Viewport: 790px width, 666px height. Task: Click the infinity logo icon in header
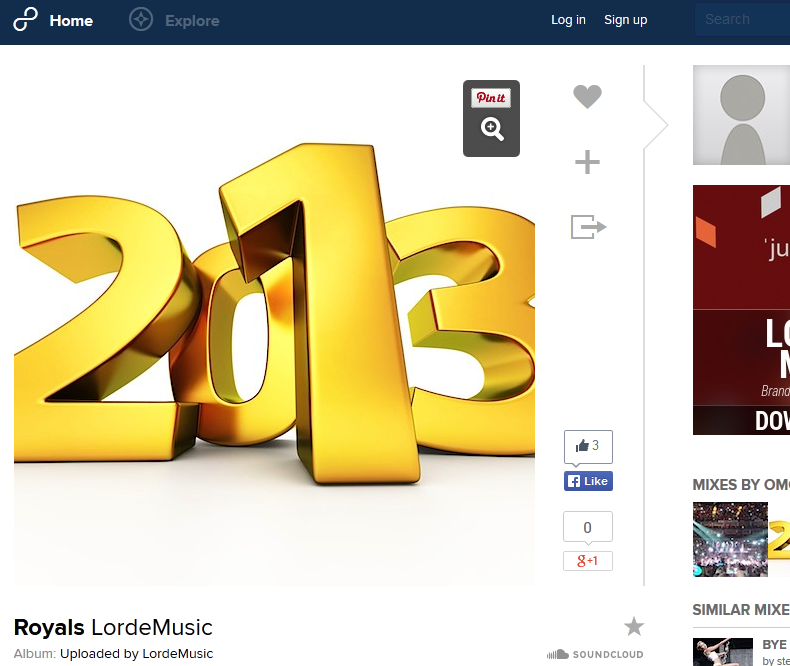pyautogui.click(x=25, y=19)
